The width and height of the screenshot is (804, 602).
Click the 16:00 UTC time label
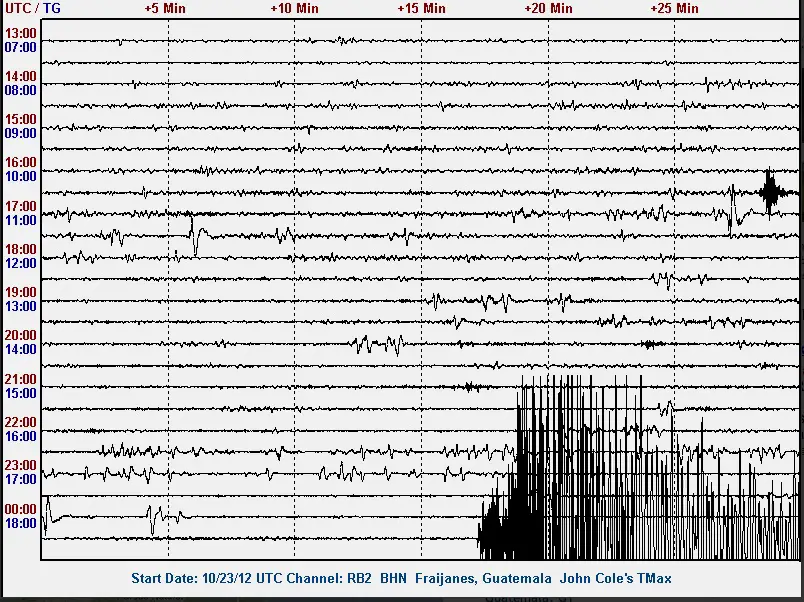coord(21,163)
